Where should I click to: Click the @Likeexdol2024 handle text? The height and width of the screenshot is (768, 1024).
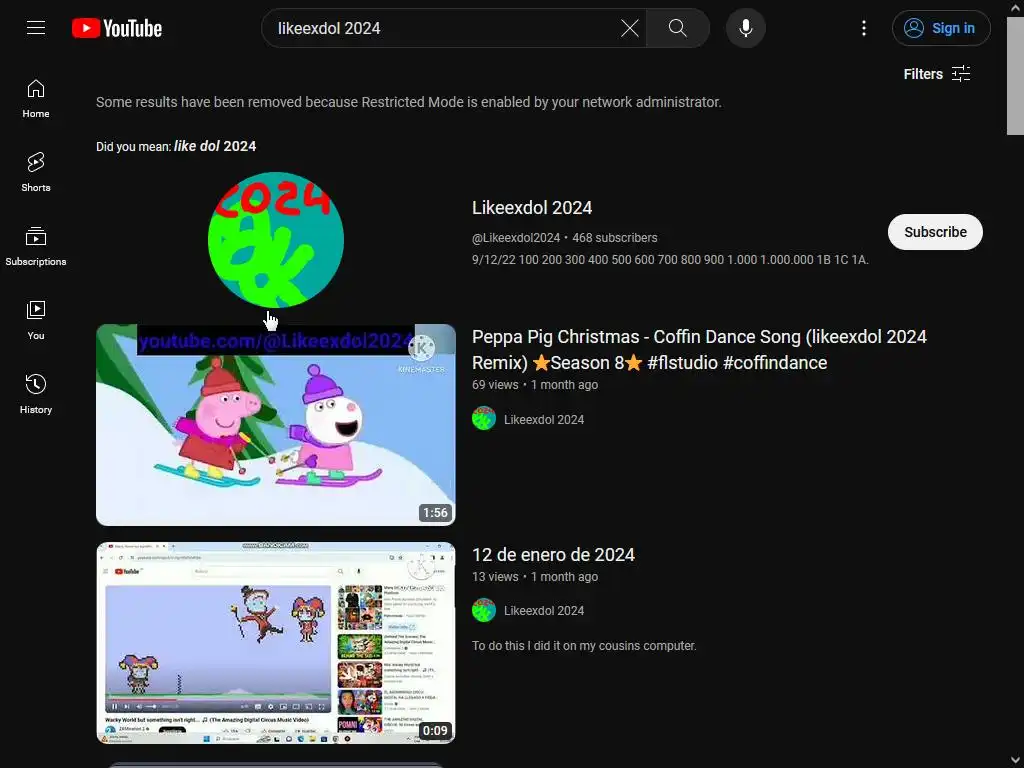tap(516, 238)
